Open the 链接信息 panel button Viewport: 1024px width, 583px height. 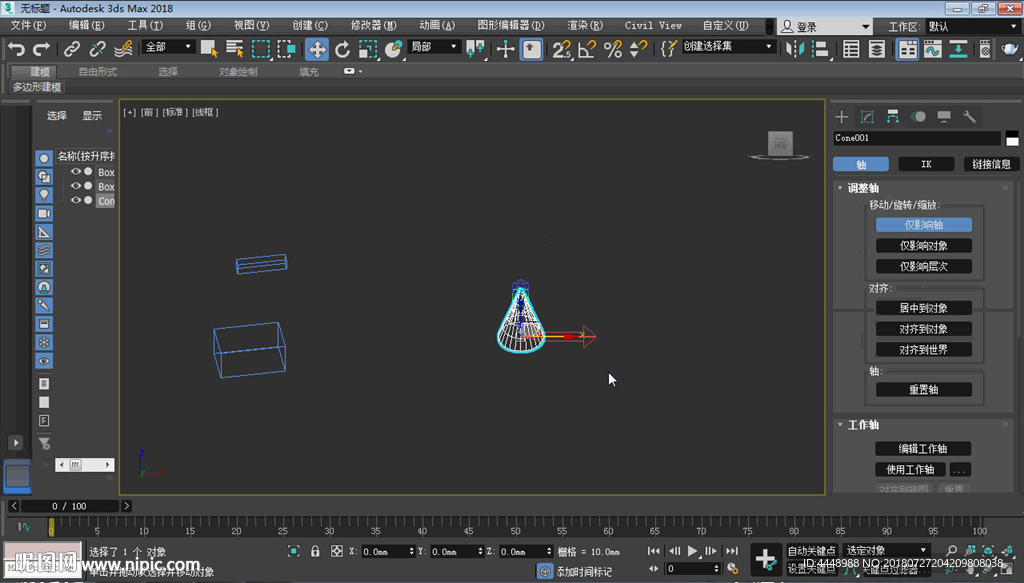point(991,164)
